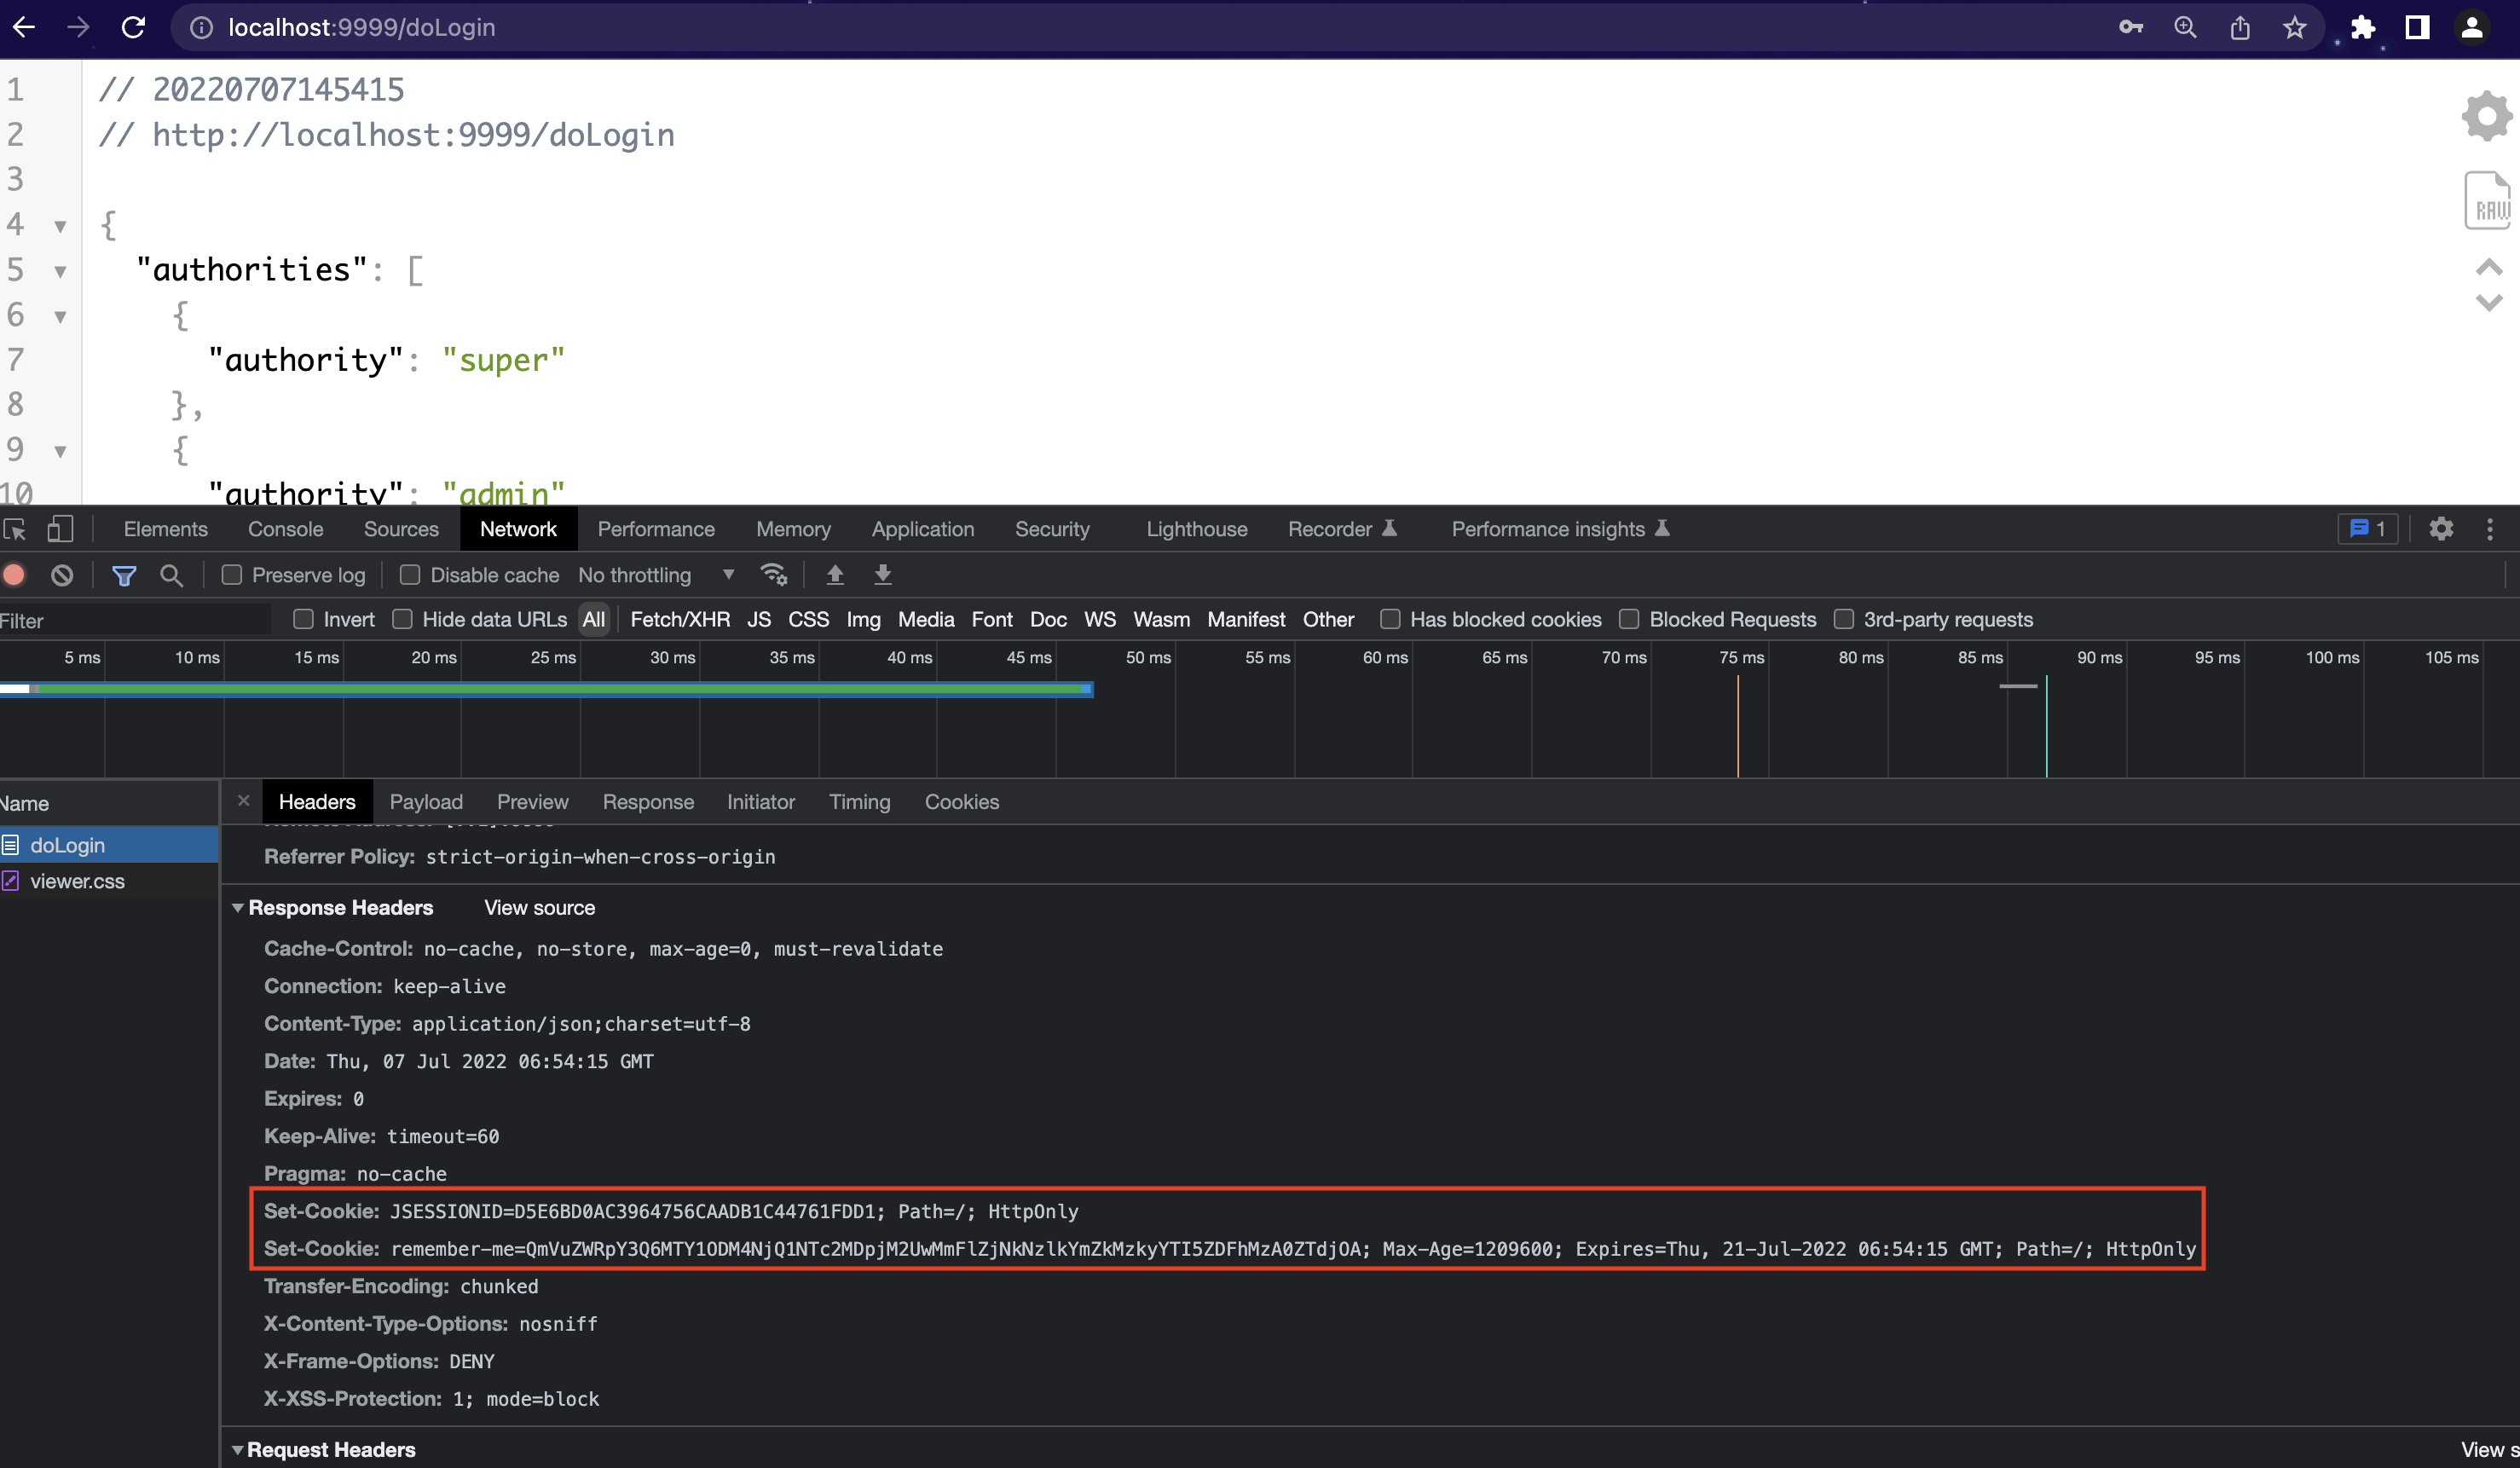2520x1468 pixels.
Task: Enable the Preserve log checkbox
Action: click(x=232, y=575)
